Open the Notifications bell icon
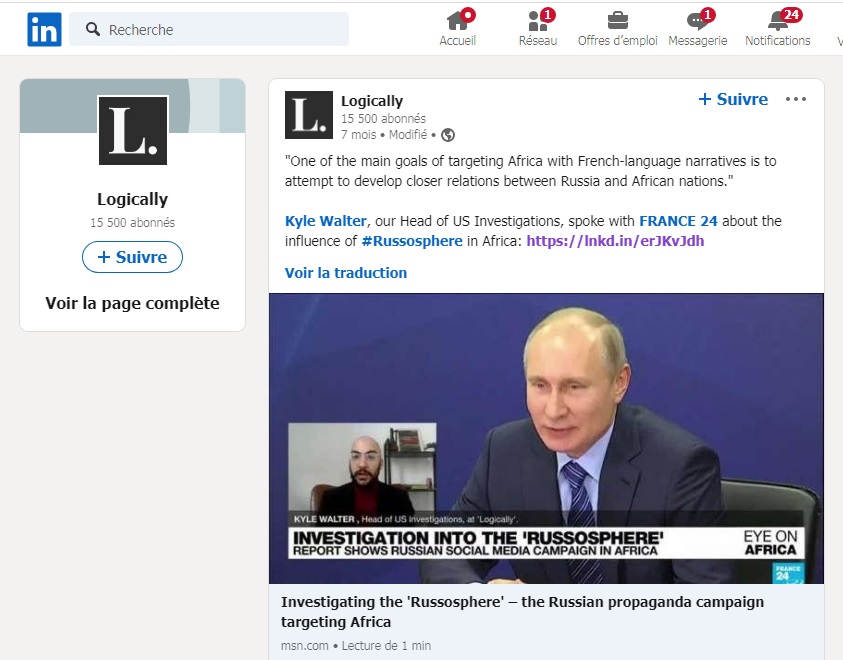This screenshot has height=660, width=843. 777,20
